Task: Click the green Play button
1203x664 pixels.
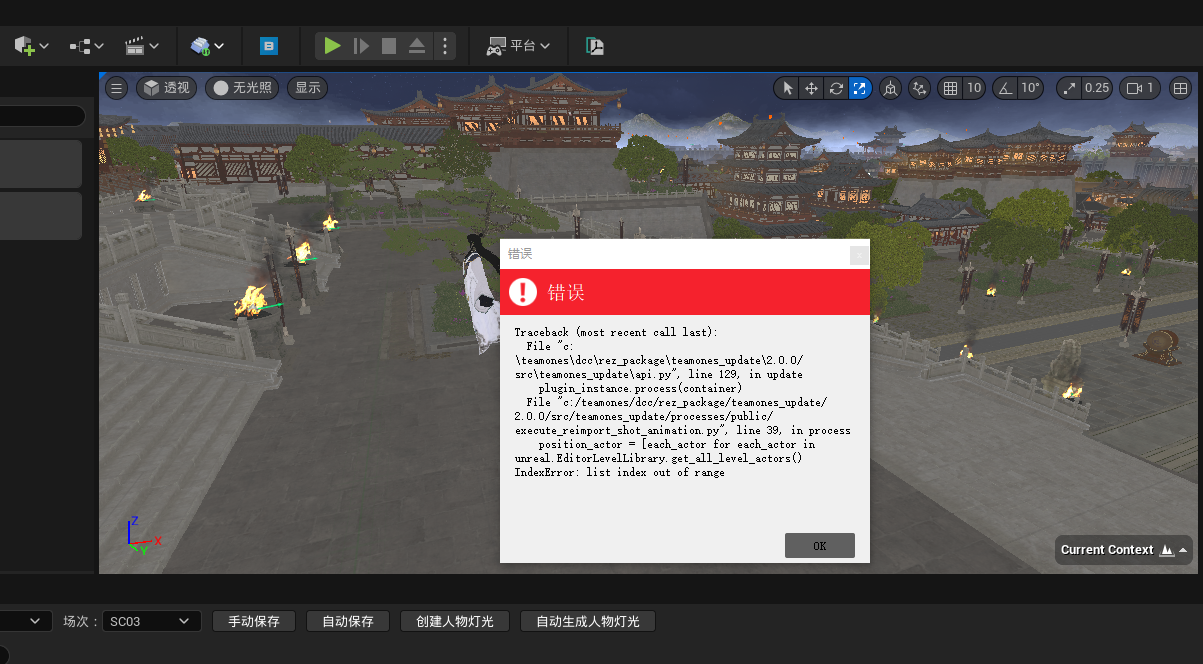Action: coord(333,46)
